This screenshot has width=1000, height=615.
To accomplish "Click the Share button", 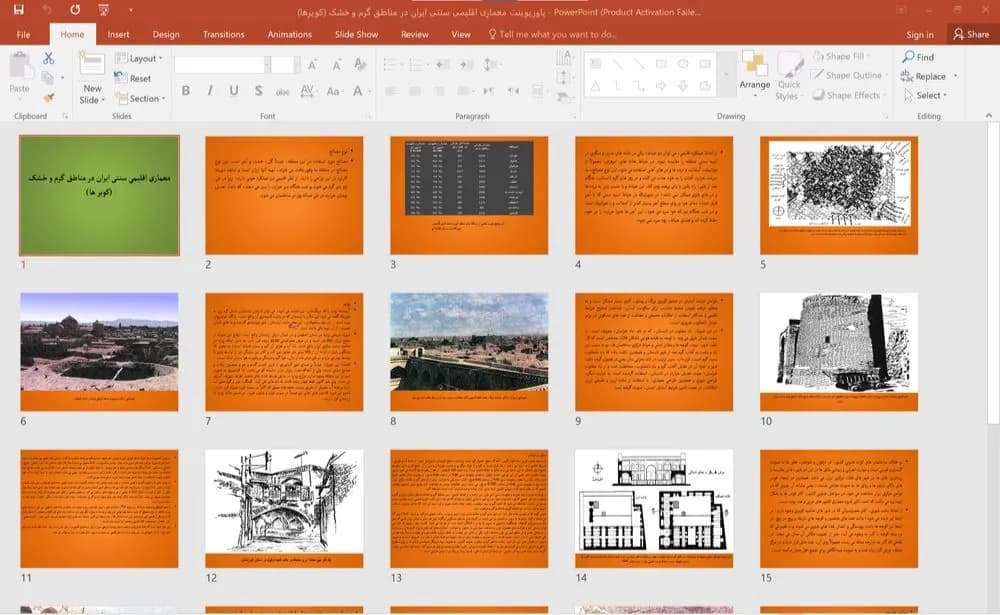I will coord(971,34).
